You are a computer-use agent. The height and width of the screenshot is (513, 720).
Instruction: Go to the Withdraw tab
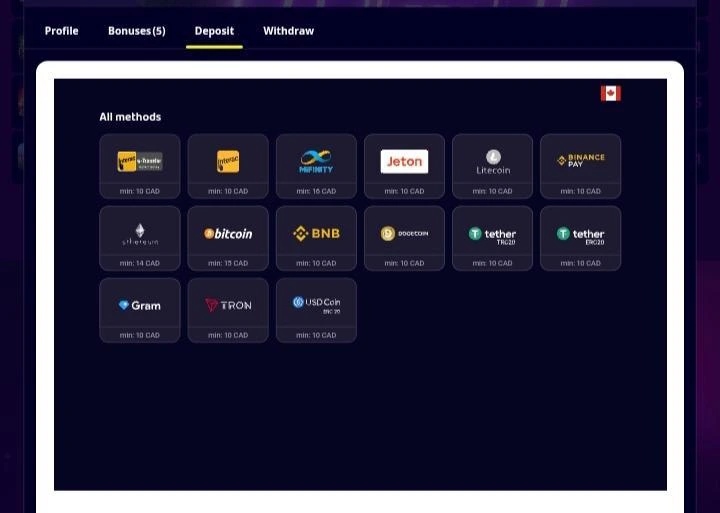pos(288,31)
